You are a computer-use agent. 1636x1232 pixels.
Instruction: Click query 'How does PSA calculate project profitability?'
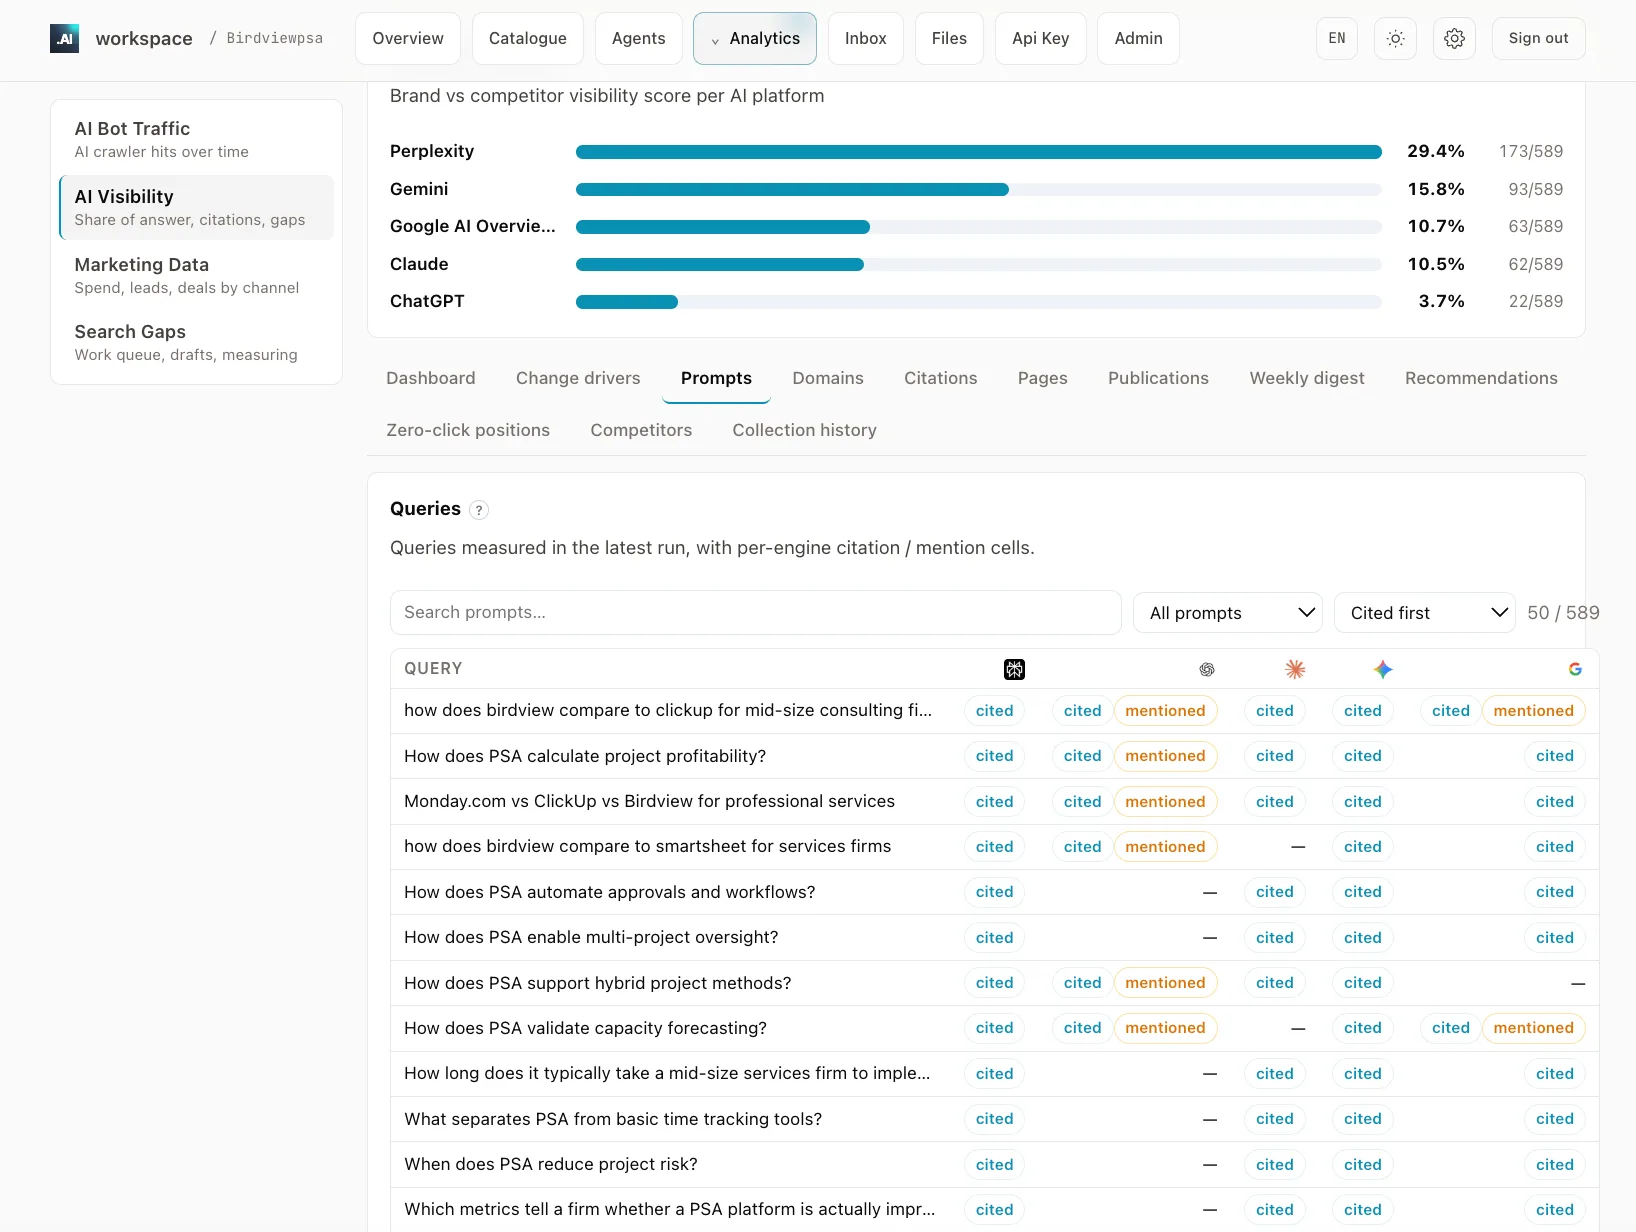pos(585,756)
